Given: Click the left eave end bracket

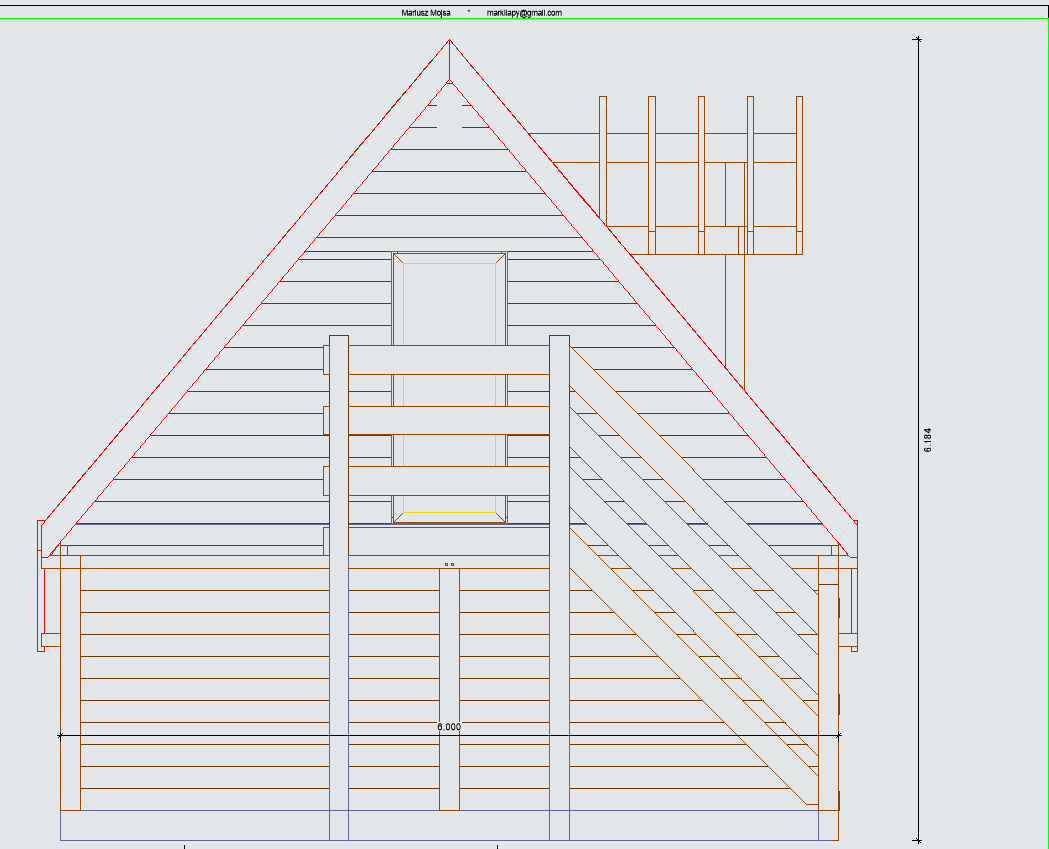Looking at the screenshot, I should pyautogui.click(x=42, y=585).
